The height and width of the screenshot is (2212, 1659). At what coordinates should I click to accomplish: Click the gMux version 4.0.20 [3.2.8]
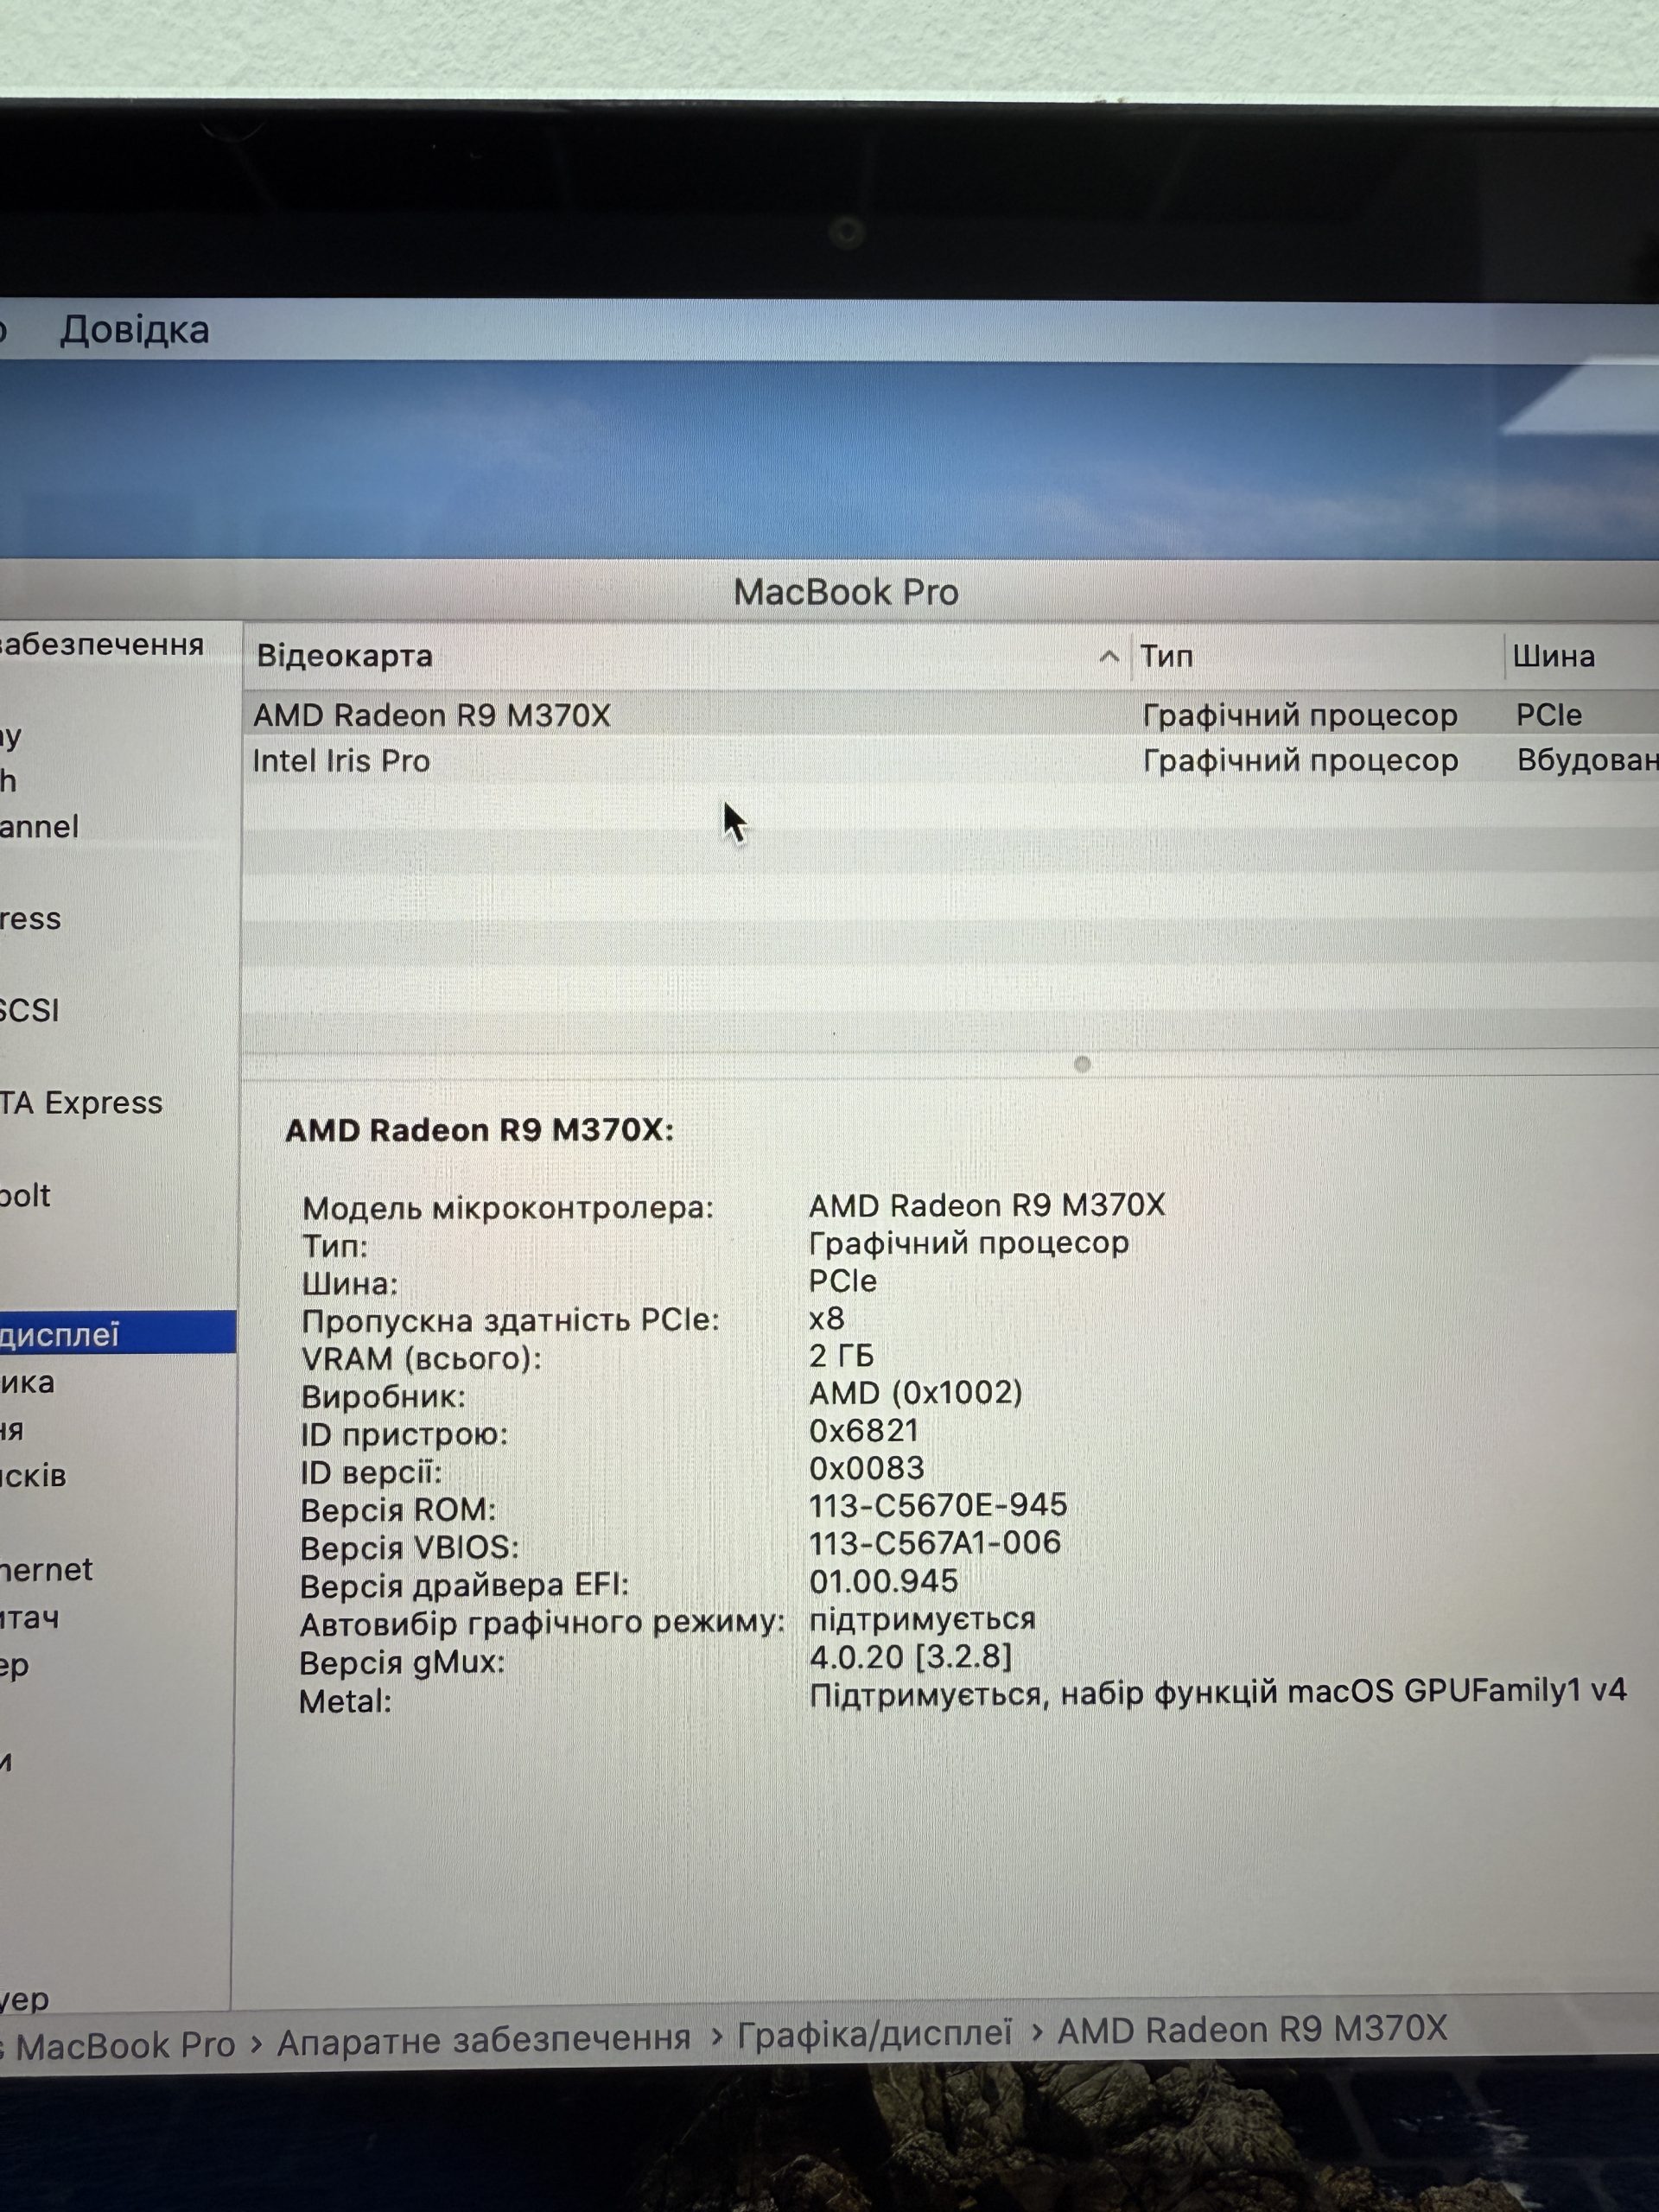911,1657
